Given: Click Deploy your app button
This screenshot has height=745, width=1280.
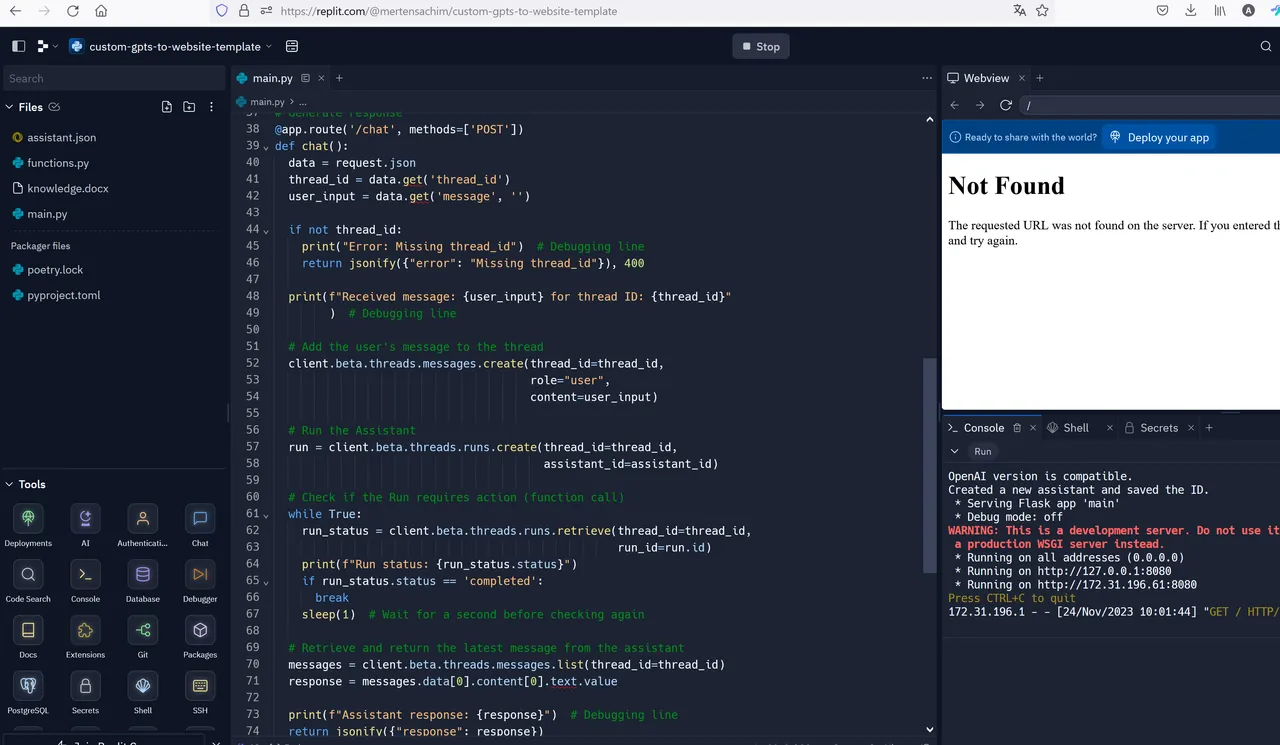Looking at the screenshot, I should pyautogui.click(x=1159, y=137).
